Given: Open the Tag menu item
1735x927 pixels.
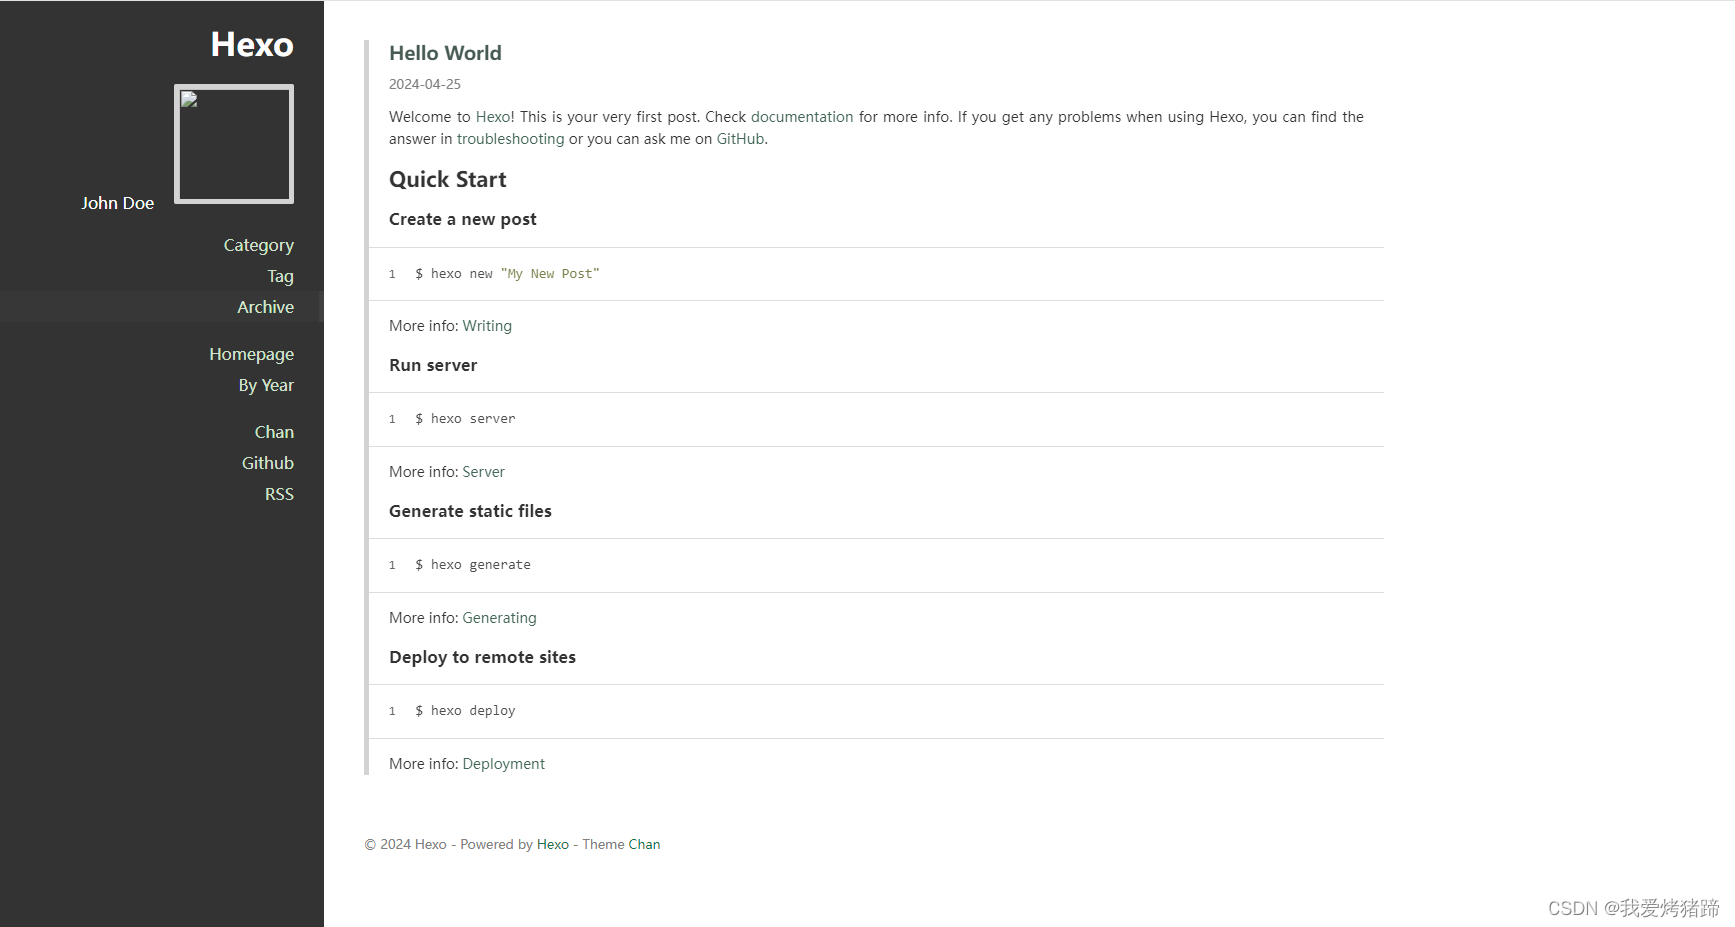Looking at the screenshot, I should [x=280, y=276].
